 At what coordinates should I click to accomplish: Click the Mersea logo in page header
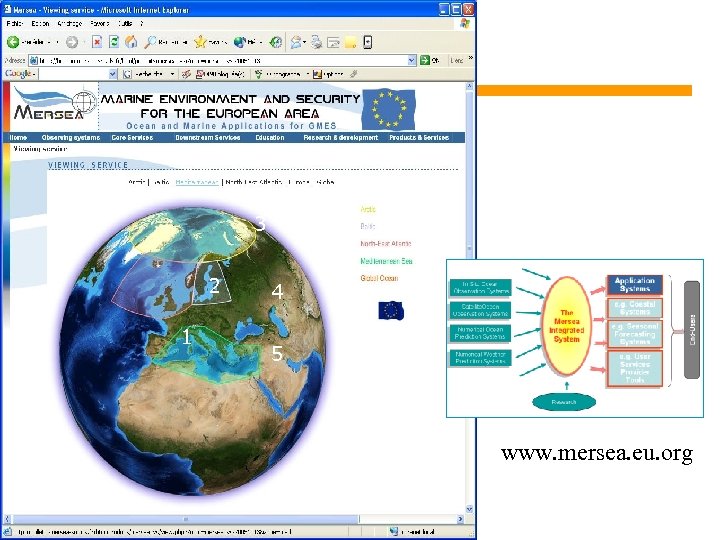[x=54, y=105]
